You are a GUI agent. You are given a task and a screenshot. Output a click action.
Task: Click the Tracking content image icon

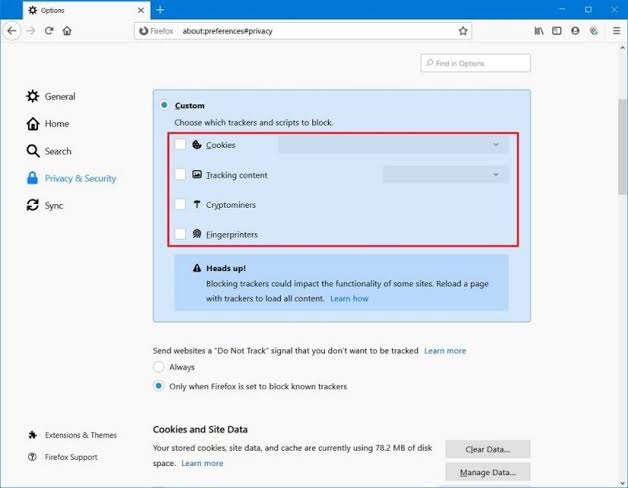[x=197, y=174]
